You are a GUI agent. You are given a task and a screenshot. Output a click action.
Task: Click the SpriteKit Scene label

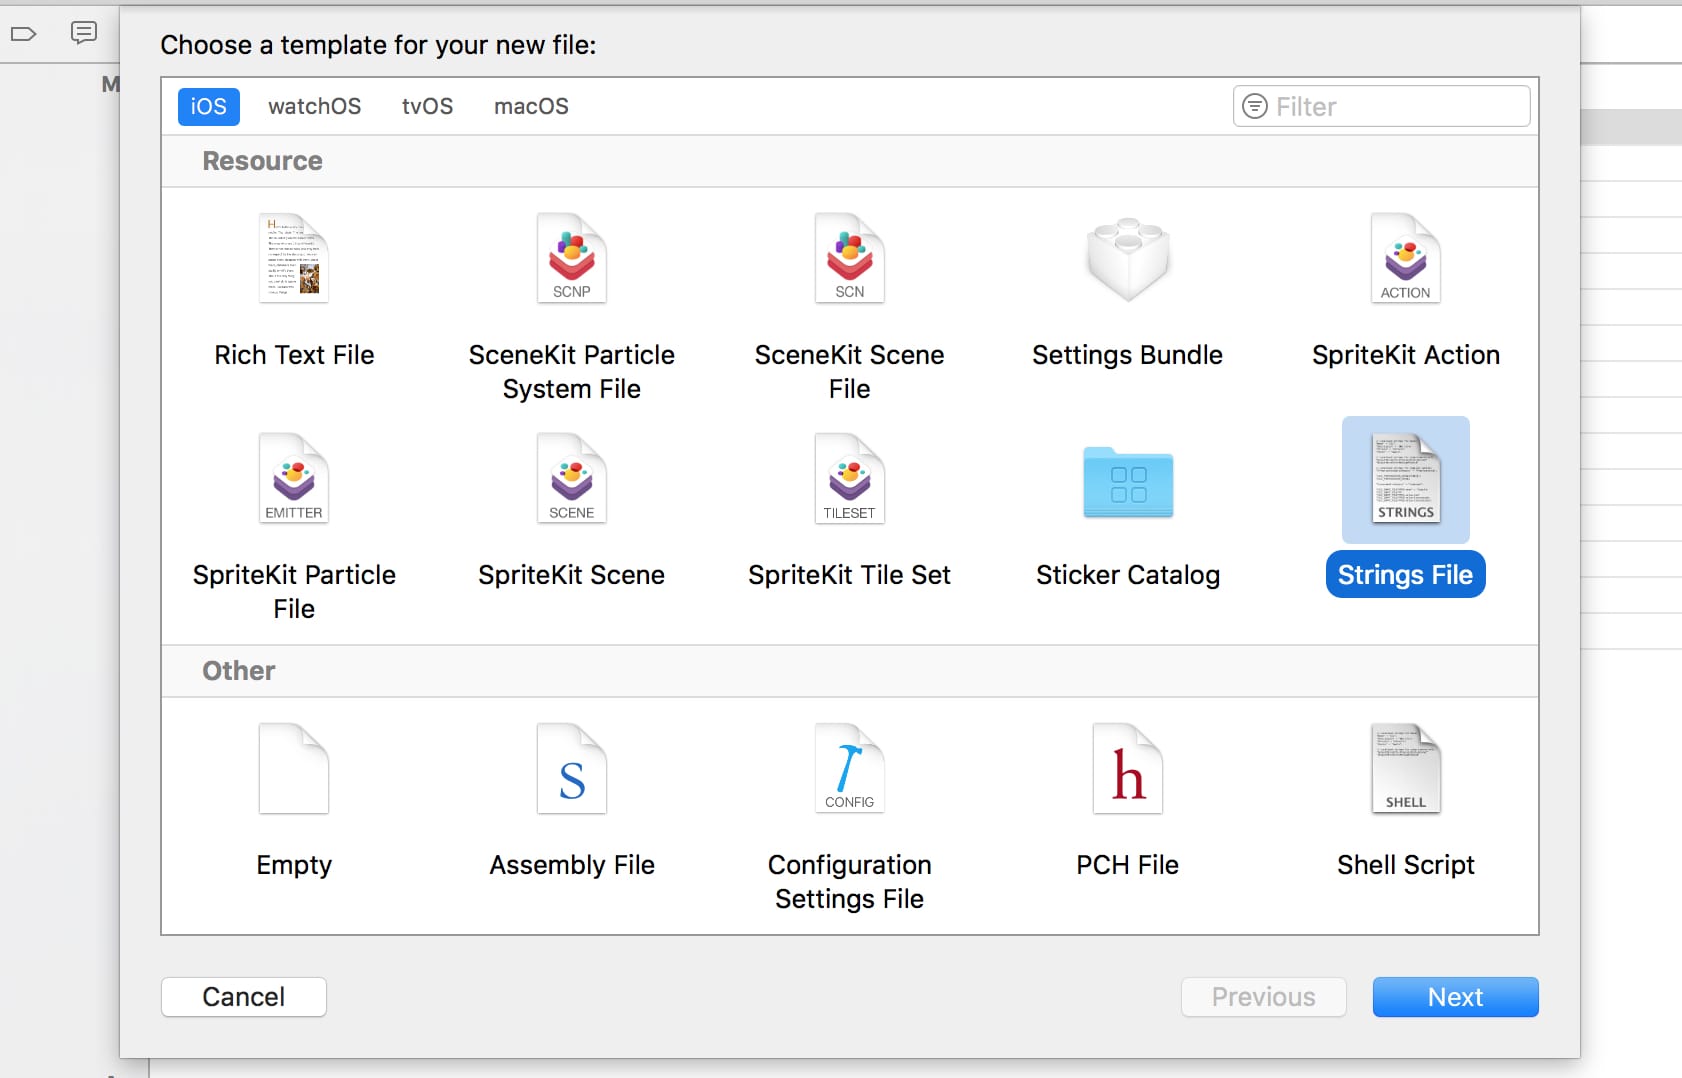(x=572, y=575)
